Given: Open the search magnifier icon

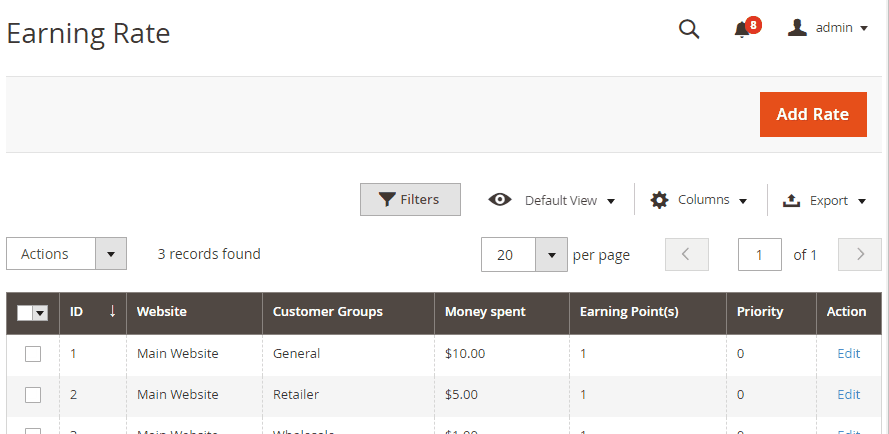Looking at the screenshot, I should (x=689, y=28).
